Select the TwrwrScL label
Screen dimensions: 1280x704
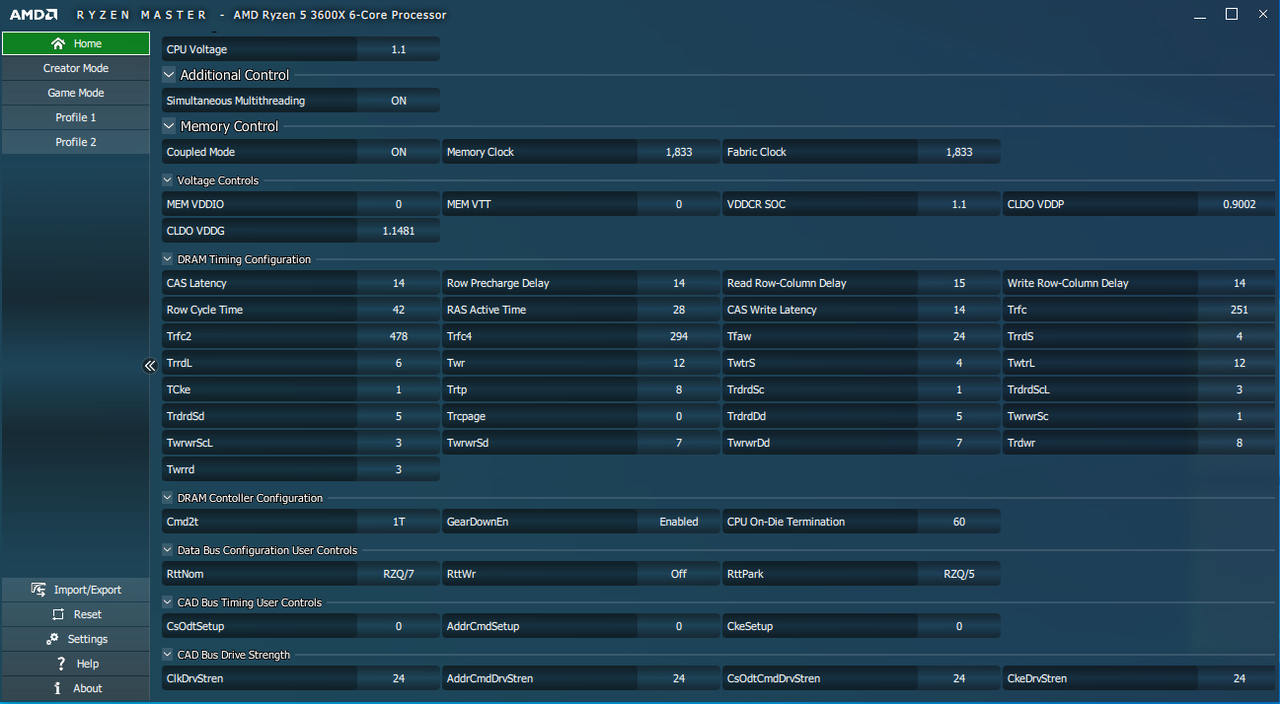click(189, 442)
